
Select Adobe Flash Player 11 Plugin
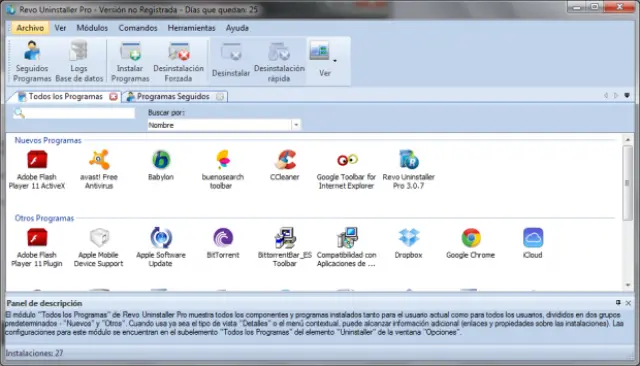pyautogui.click(x=37, y=248)
